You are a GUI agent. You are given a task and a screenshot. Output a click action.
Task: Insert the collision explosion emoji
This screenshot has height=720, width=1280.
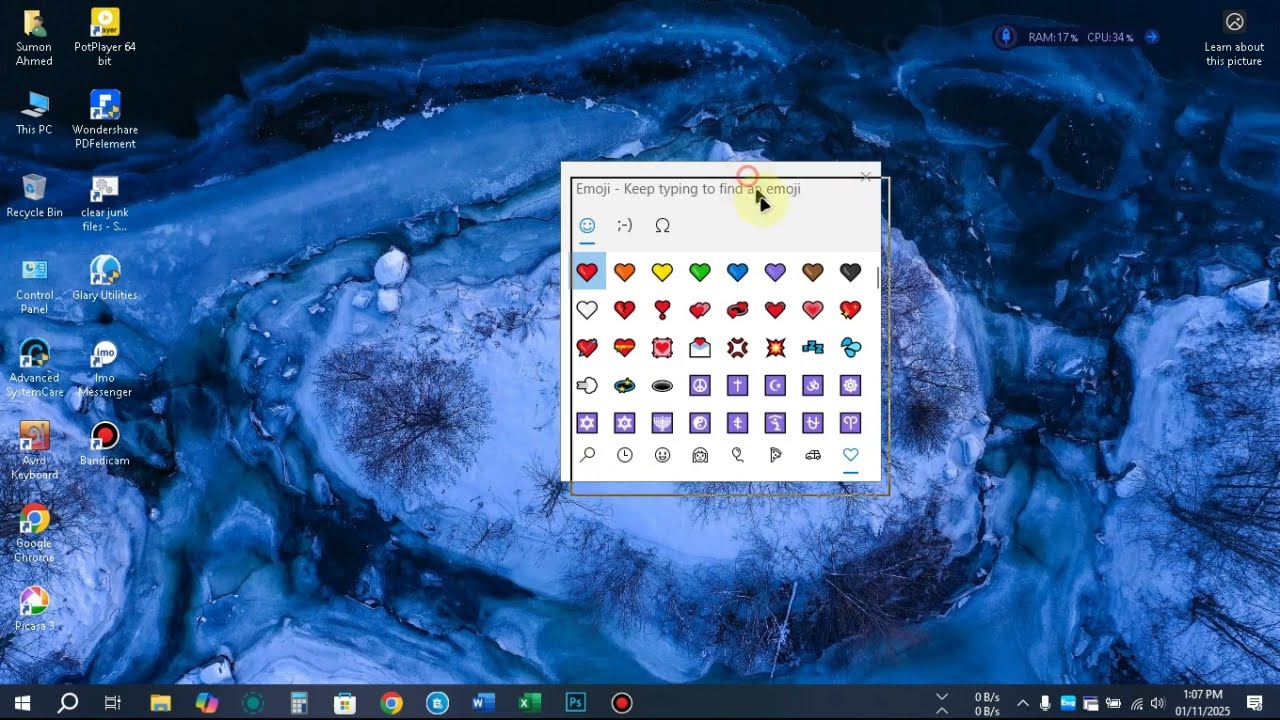[x=775, y=348]
